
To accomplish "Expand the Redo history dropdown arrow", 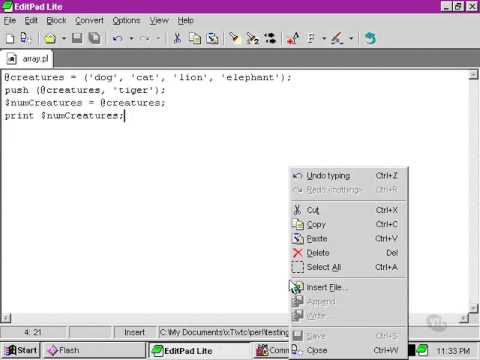I will [158, 39].
